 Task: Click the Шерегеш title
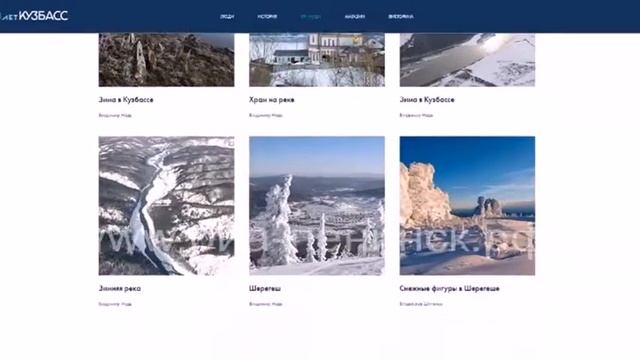[265, 288]
